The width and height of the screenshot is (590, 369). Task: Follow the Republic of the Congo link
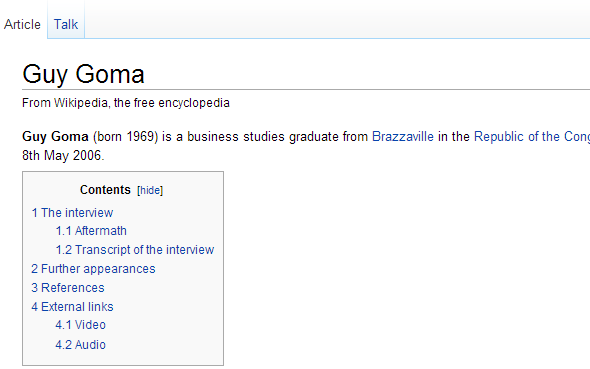(532, 137)
